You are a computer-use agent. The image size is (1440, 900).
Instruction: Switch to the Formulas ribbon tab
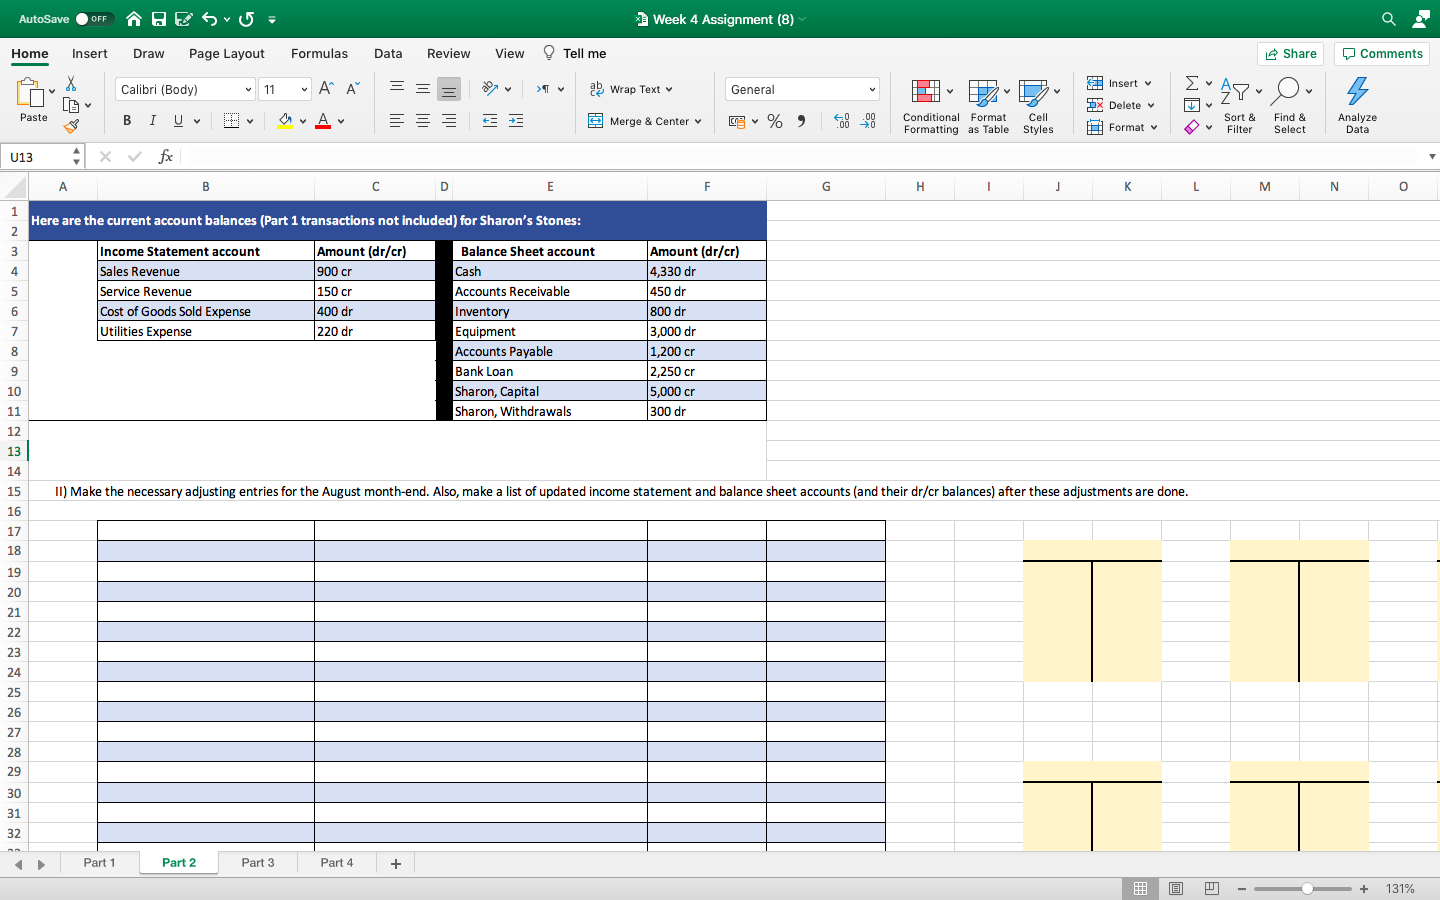pos(319,54)
